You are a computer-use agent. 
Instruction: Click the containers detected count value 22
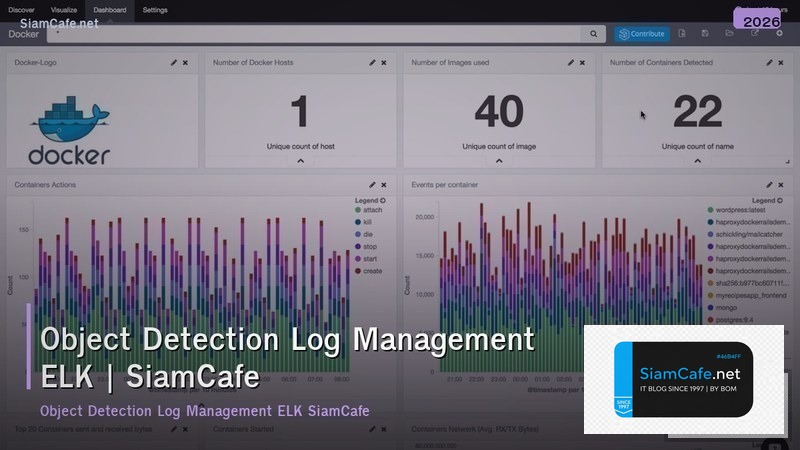pyautogui.click(x=697, y=111)
